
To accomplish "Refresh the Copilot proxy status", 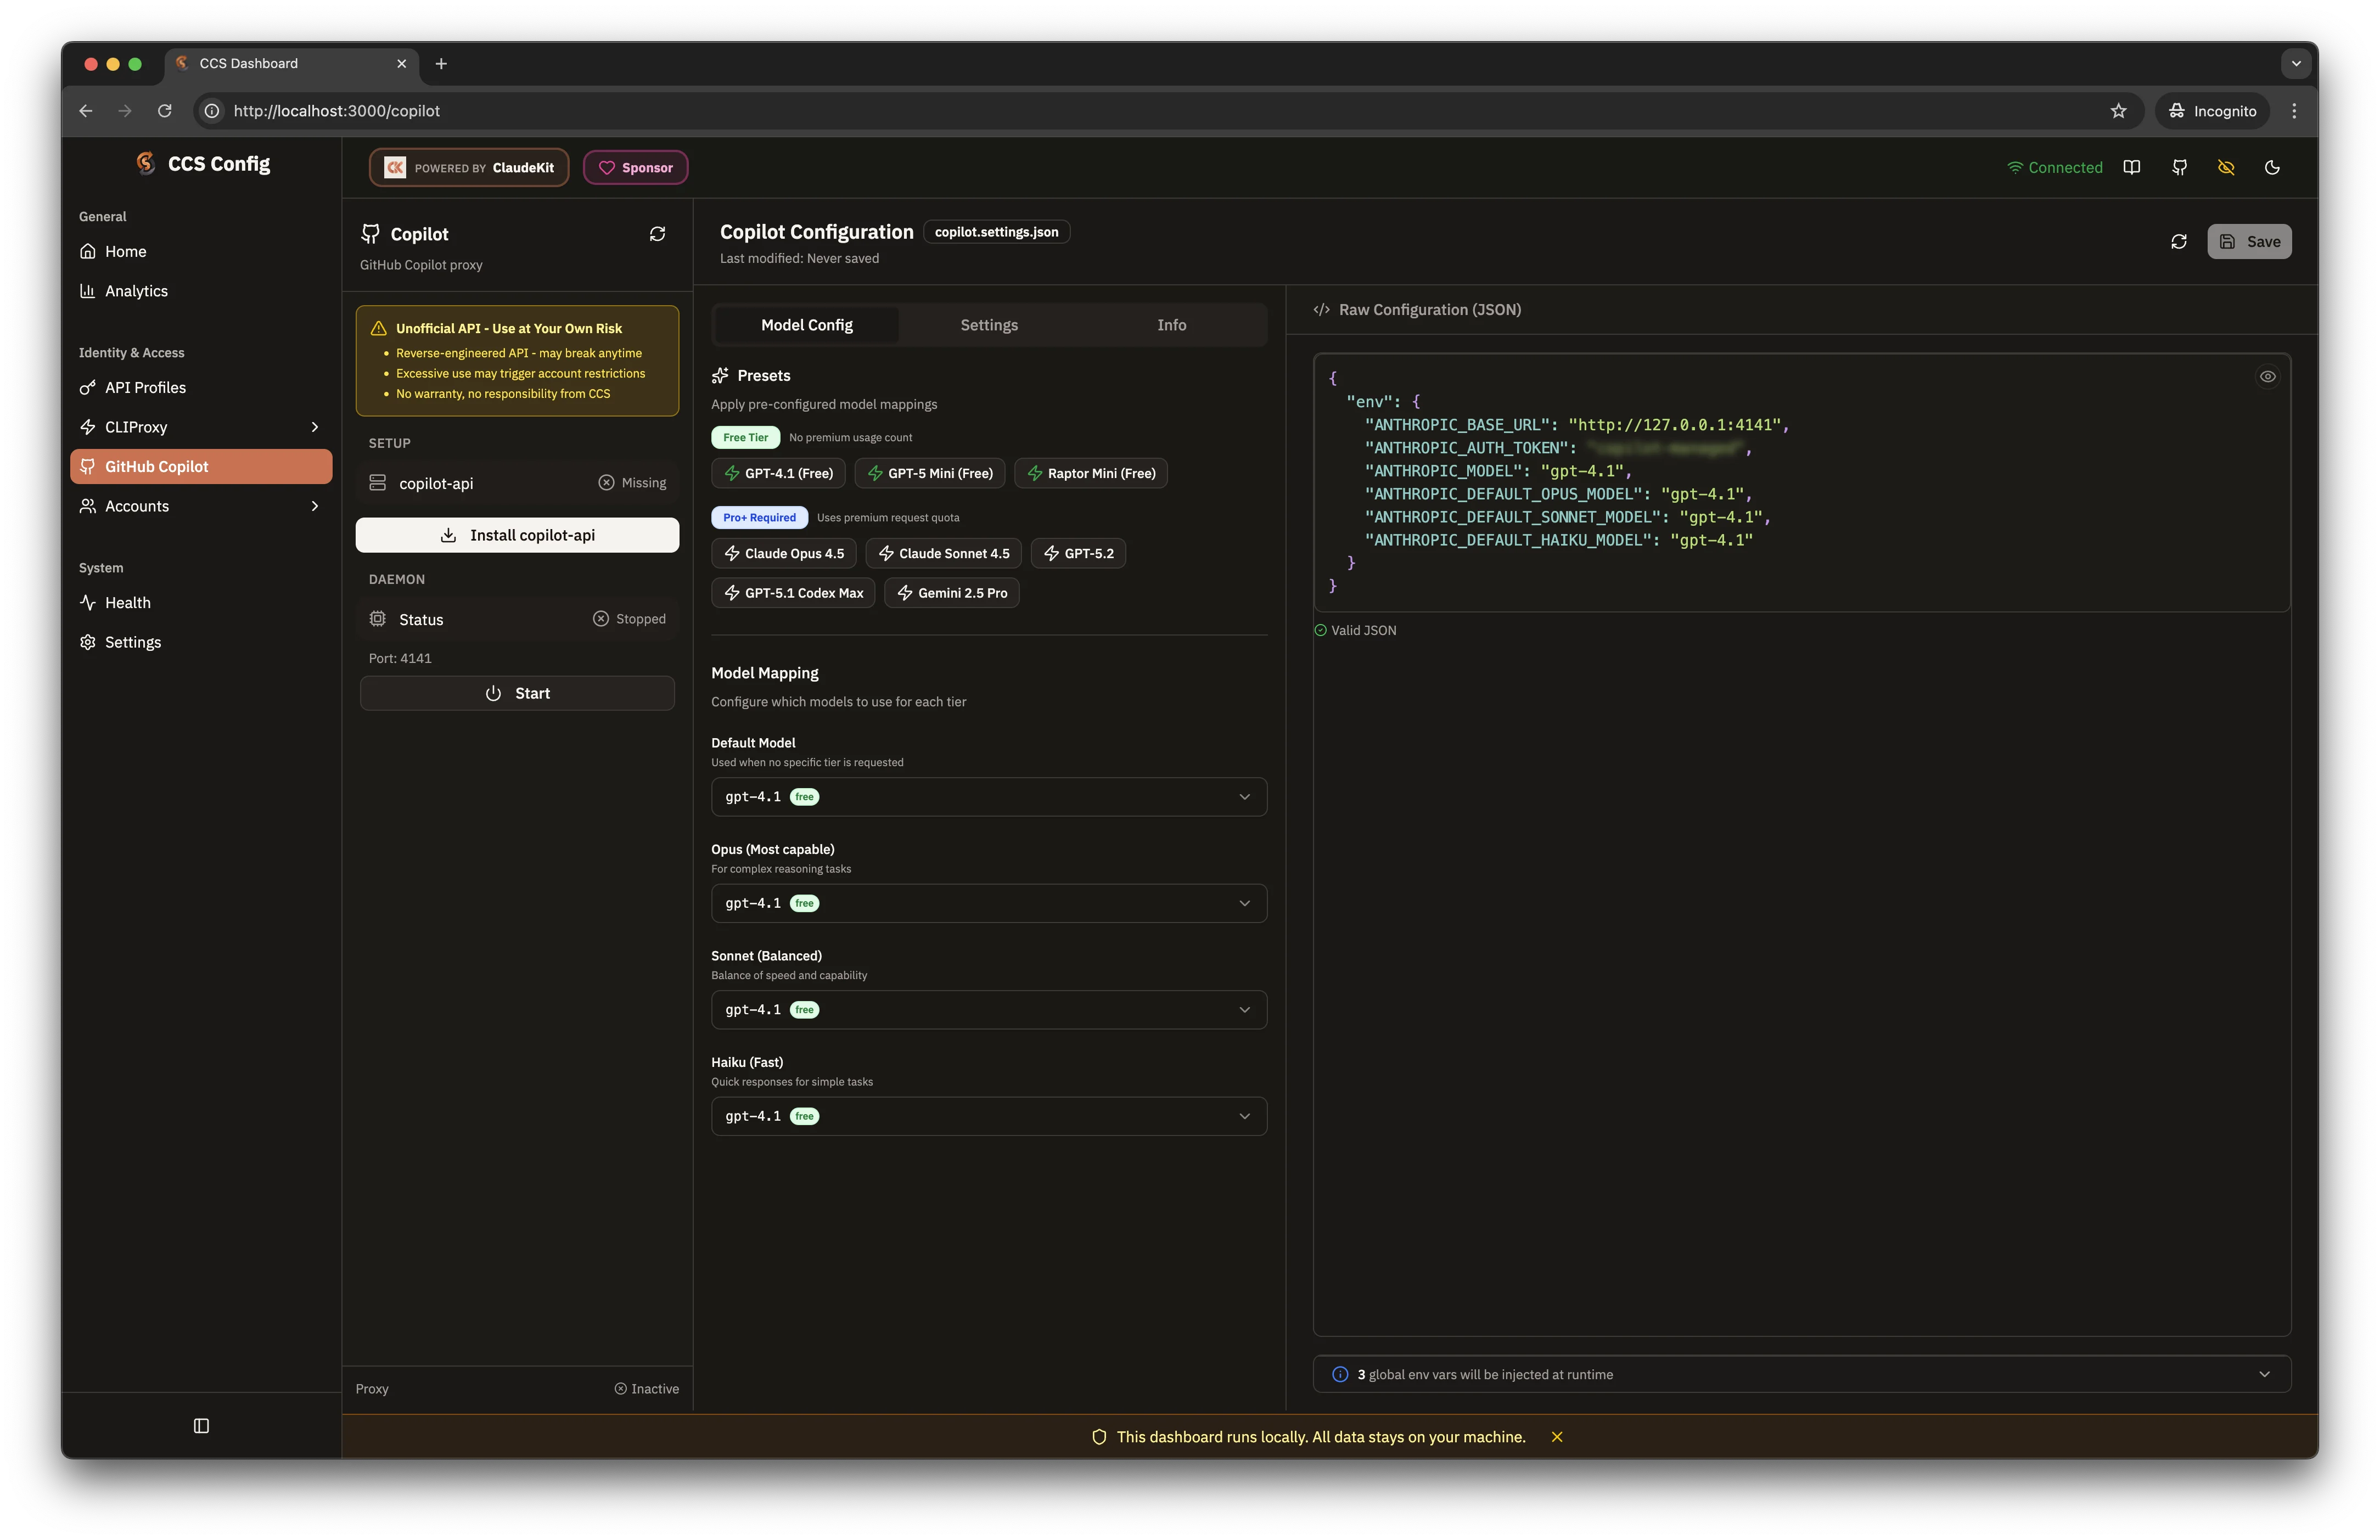I will pyautogui.click(x=657, y=233).
